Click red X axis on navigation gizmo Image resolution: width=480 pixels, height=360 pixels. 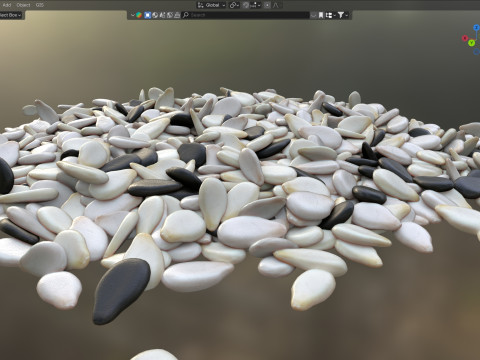[465, 38]
